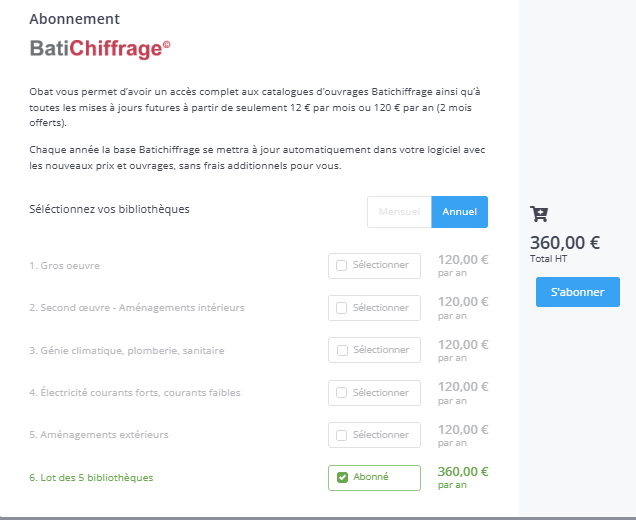Click the Abonnement heading
Viewport: 636px width, 520px height.
75,19
